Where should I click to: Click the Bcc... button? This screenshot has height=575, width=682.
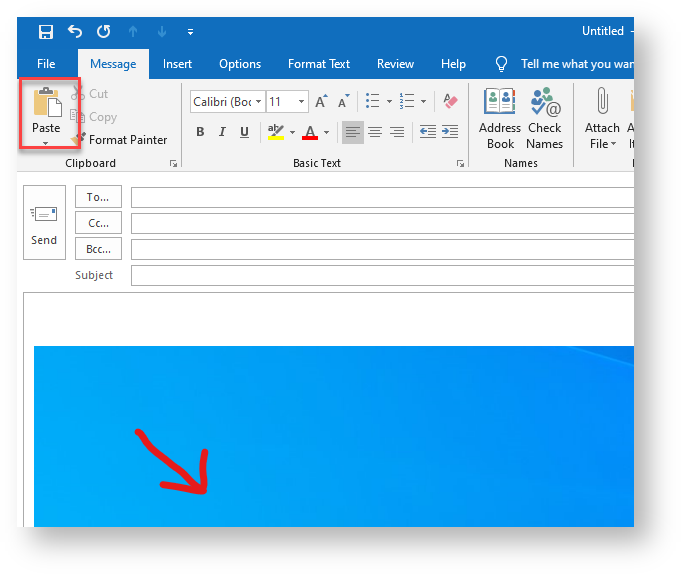(98, 249)
